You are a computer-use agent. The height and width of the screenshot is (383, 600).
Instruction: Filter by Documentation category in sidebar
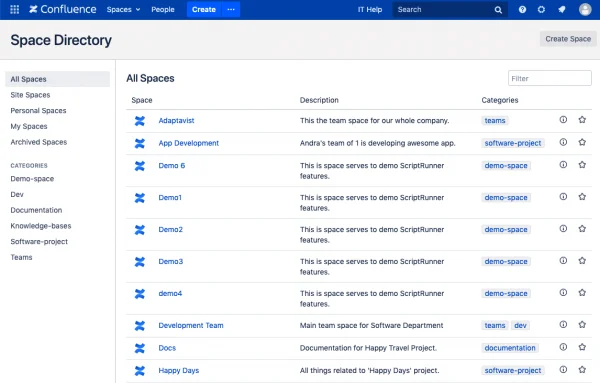click(36, 210)
